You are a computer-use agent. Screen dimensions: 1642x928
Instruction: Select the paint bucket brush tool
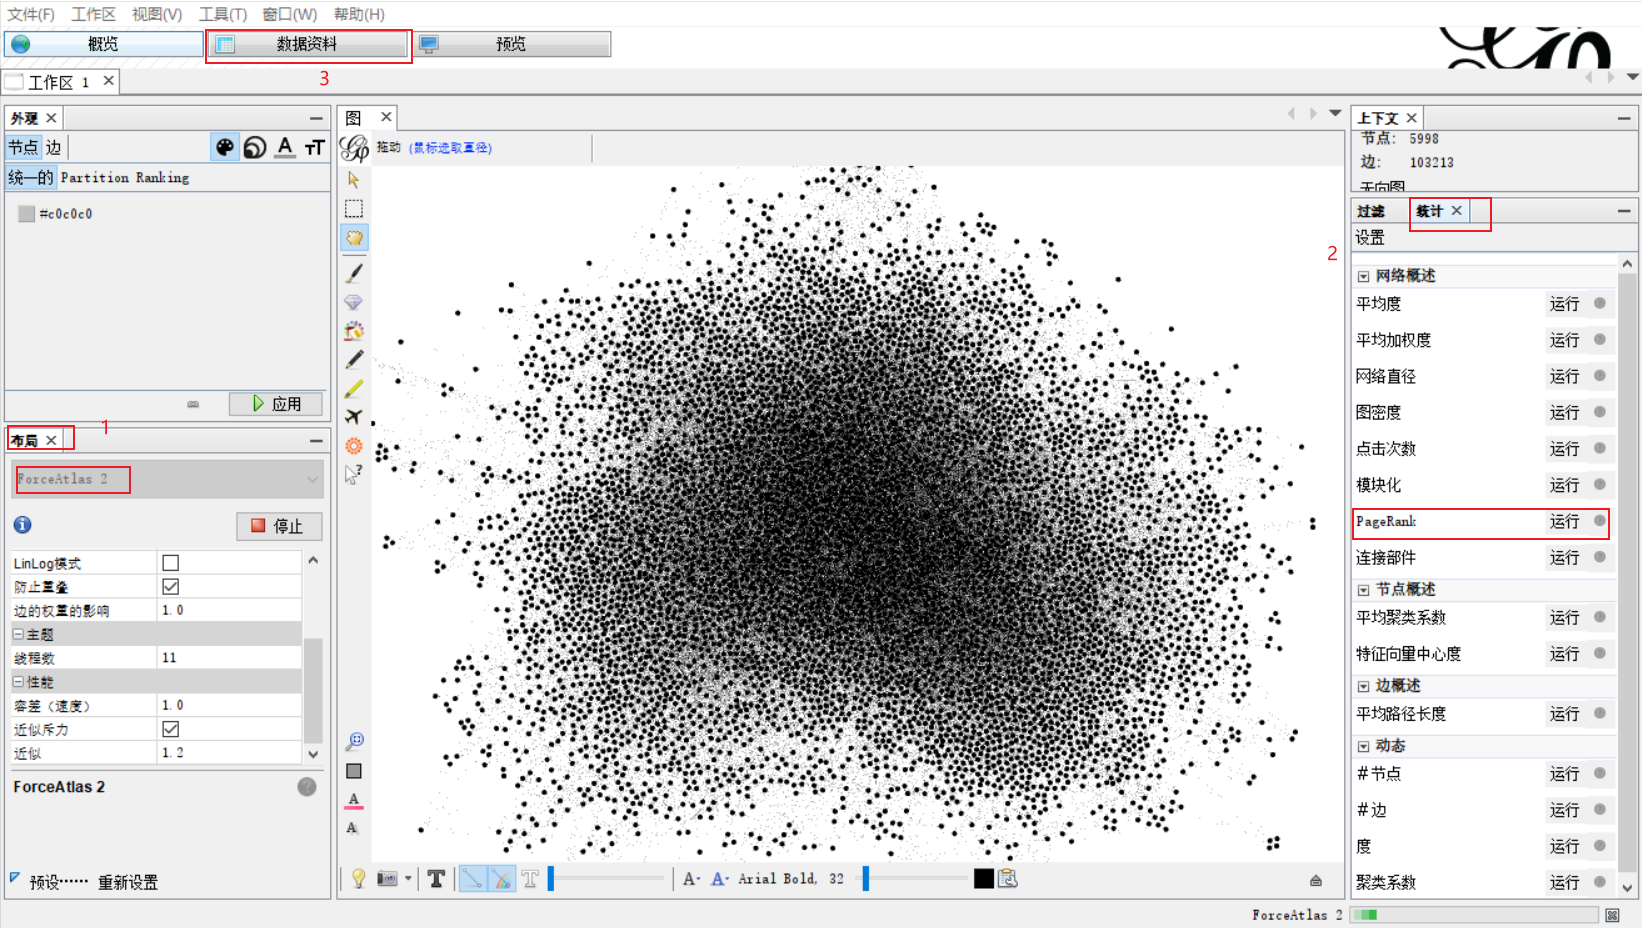click(x=354, y=330)
